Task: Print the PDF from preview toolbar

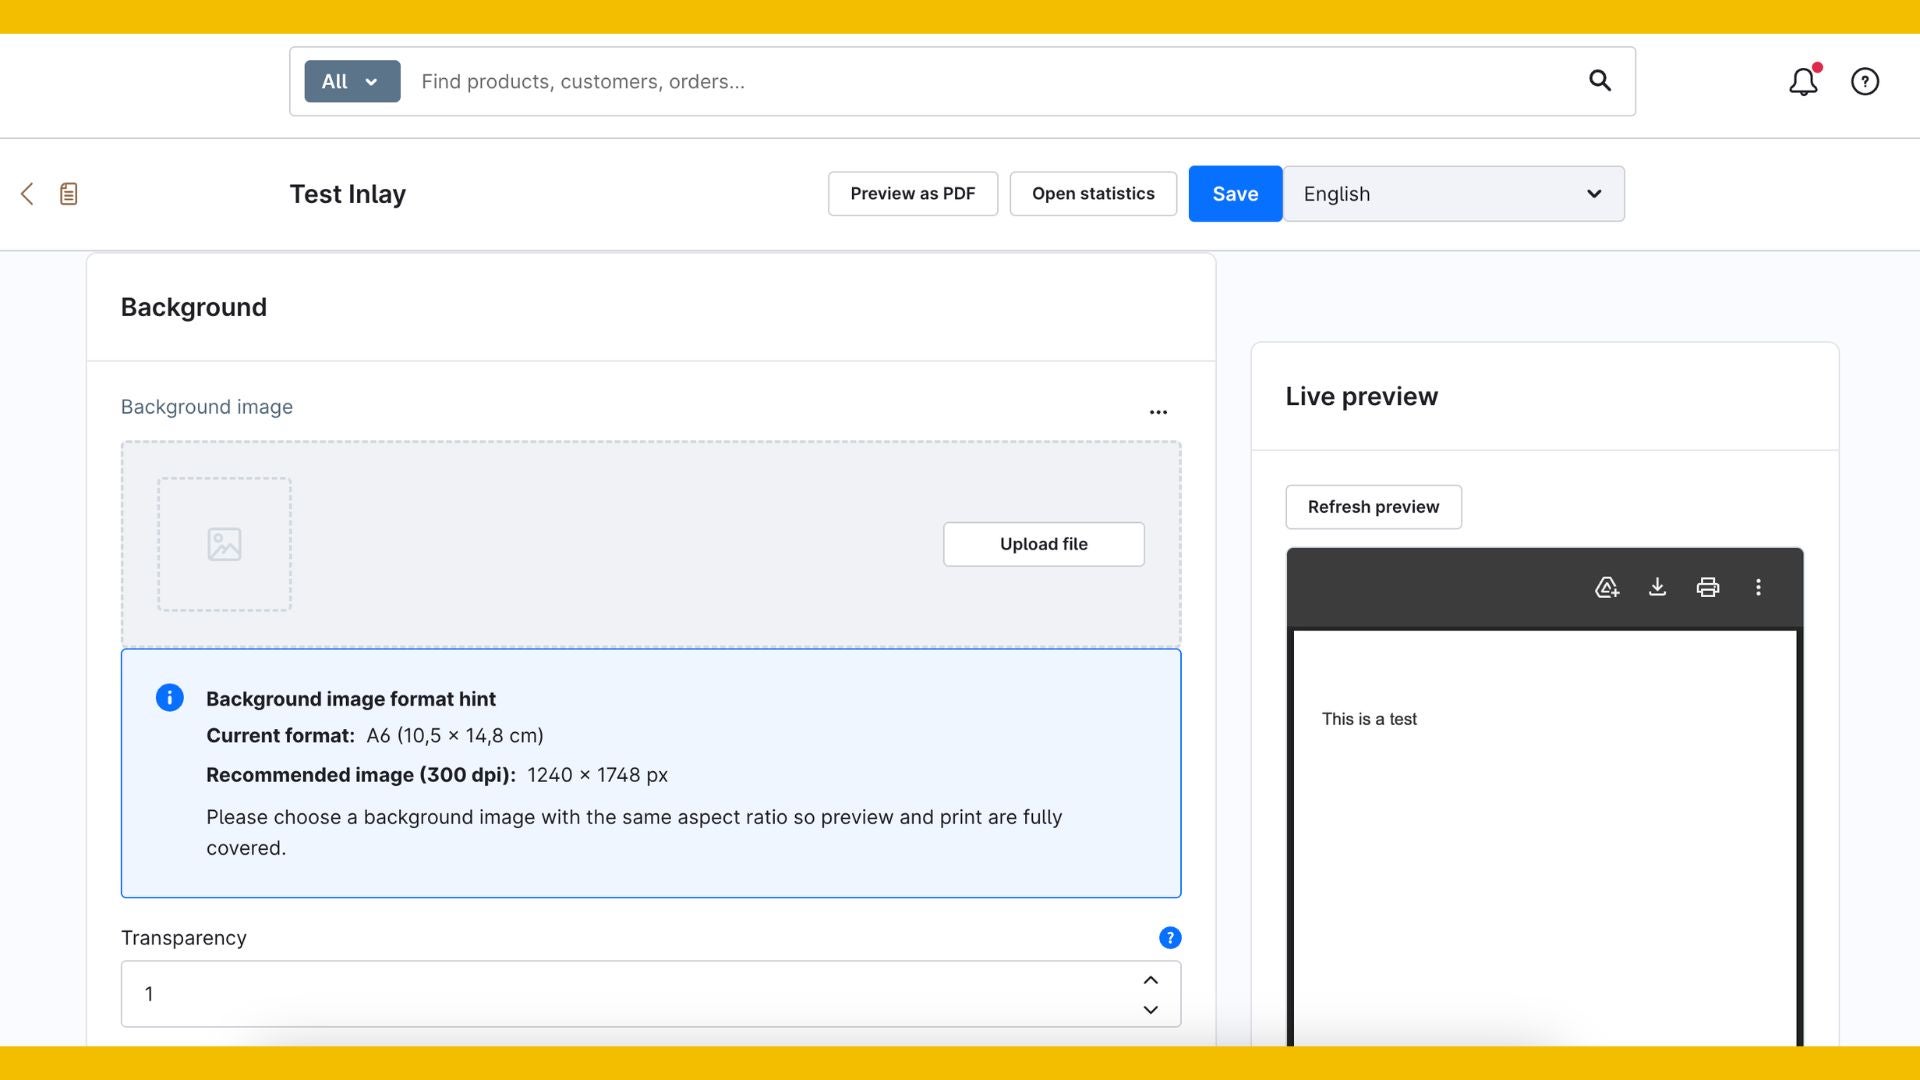Action: pyautogui.click(x=1708, y=588)
